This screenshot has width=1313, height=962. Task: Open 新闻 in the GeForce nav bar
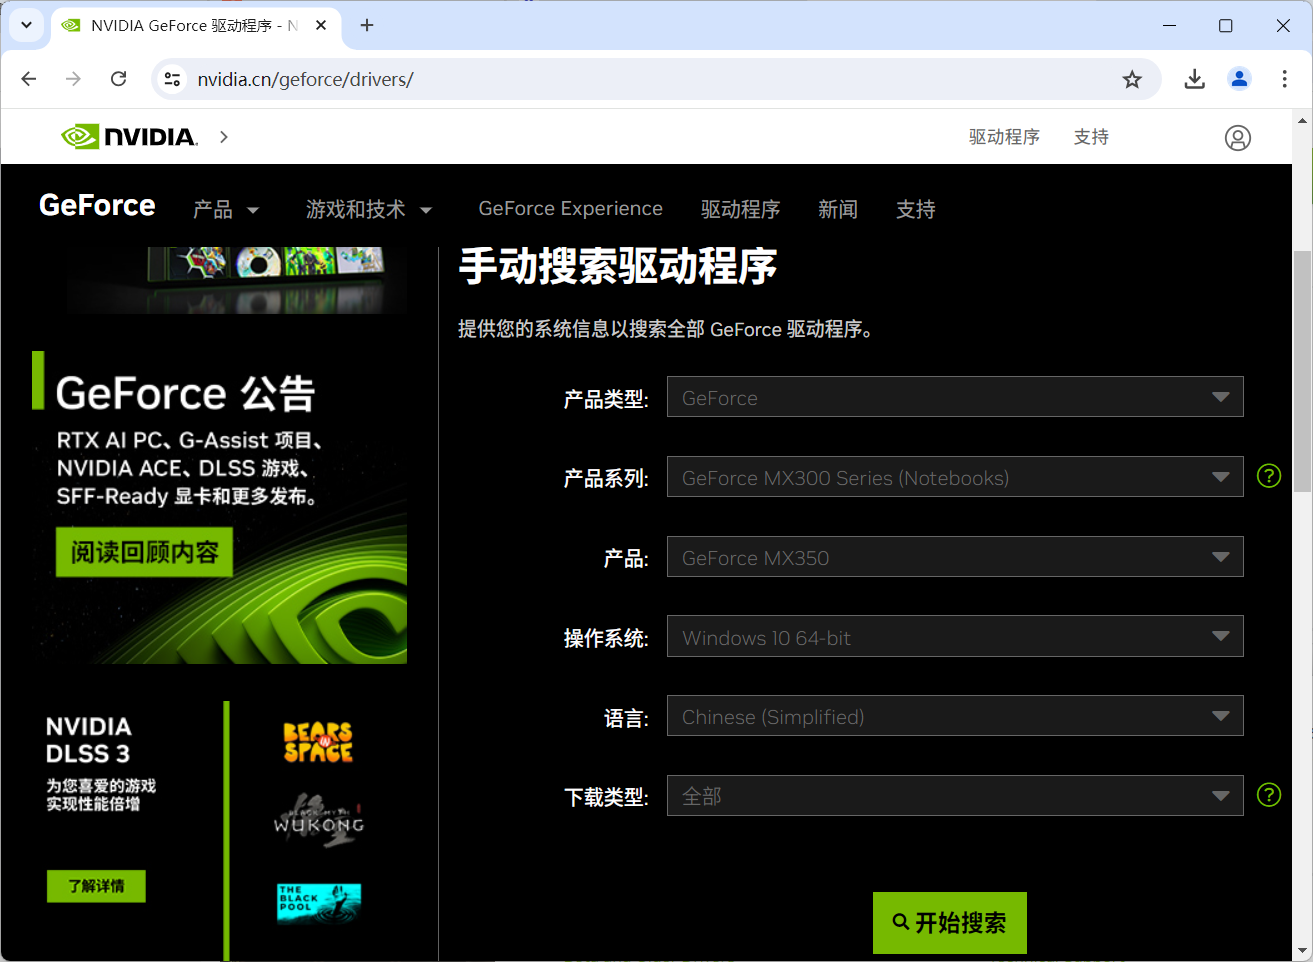click(838, 209)
